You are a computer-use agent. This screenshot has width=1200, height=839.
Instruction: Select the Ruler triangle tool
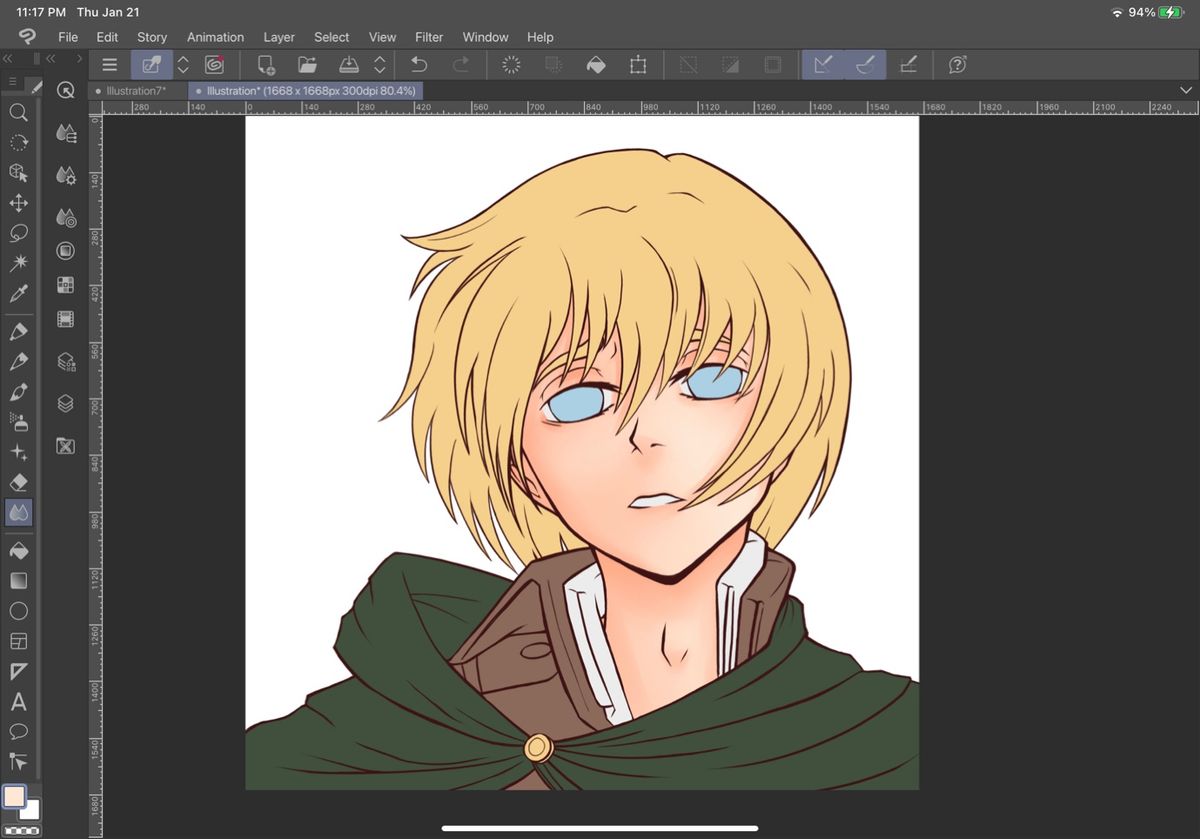pos(18,670)
